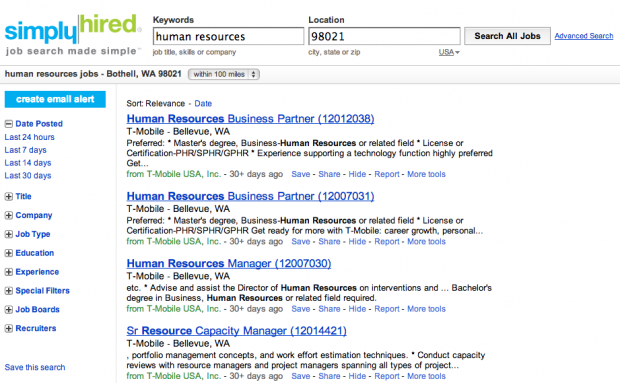The width and height of the screenshot is (620, 383).
Task: Open the Job Boards filter section
Action: 37,309
